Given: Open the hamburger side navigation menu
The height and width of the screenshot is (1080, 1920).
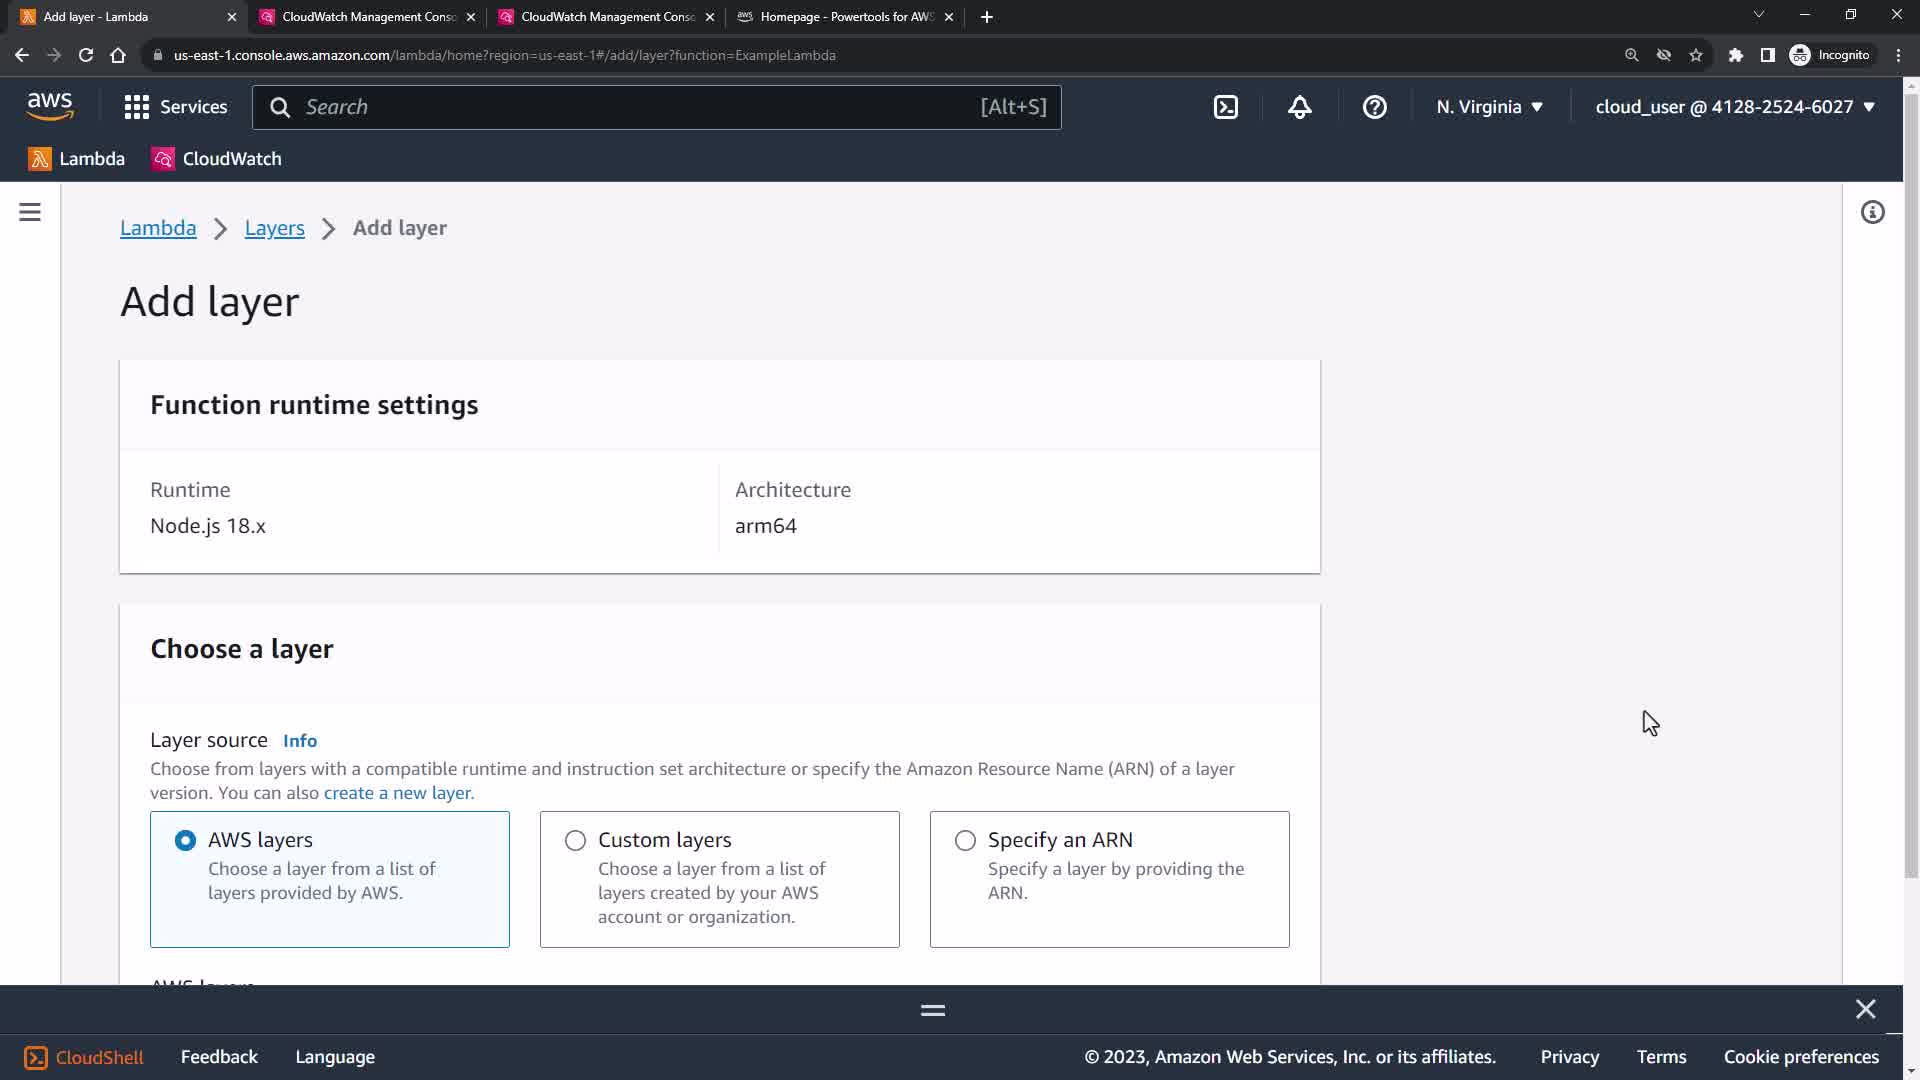Looking at the screenshot, I should pyautogui.click(x=30, y=212).
